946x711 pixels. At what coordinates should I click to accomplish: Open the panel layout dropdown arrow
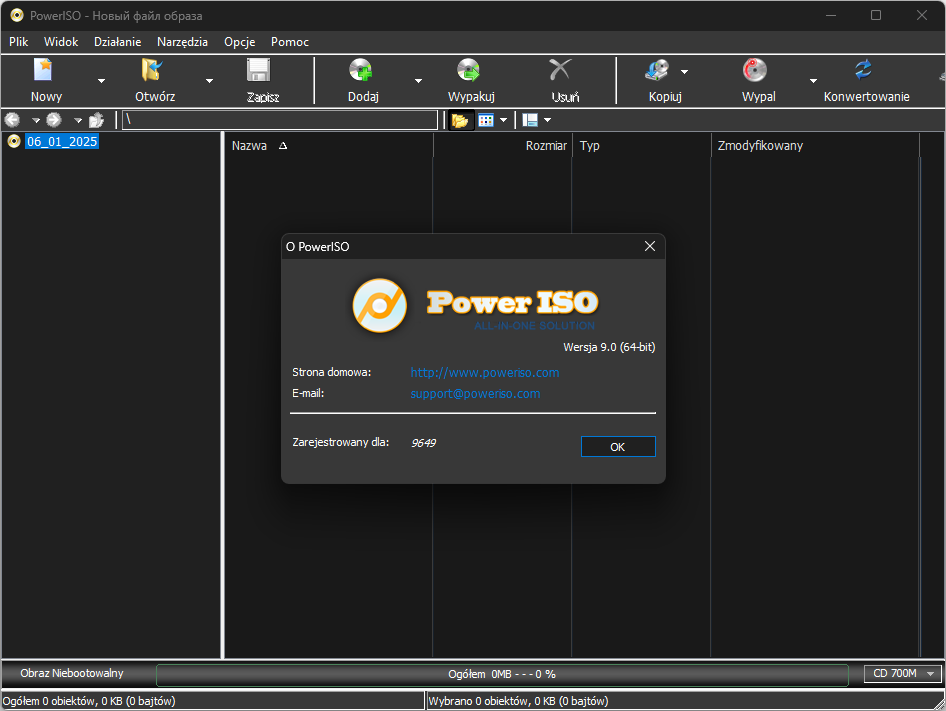tap(547, 120)
